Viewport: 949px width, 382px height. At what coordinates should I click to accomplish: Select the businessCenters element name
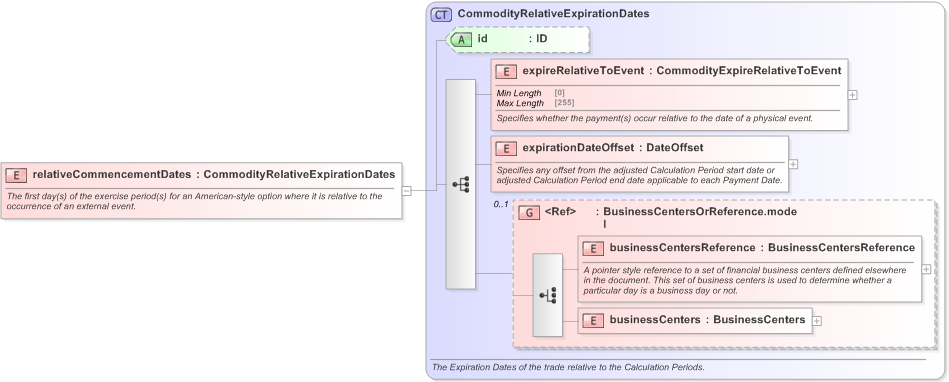pyautogui.click(x=655, y=320)
